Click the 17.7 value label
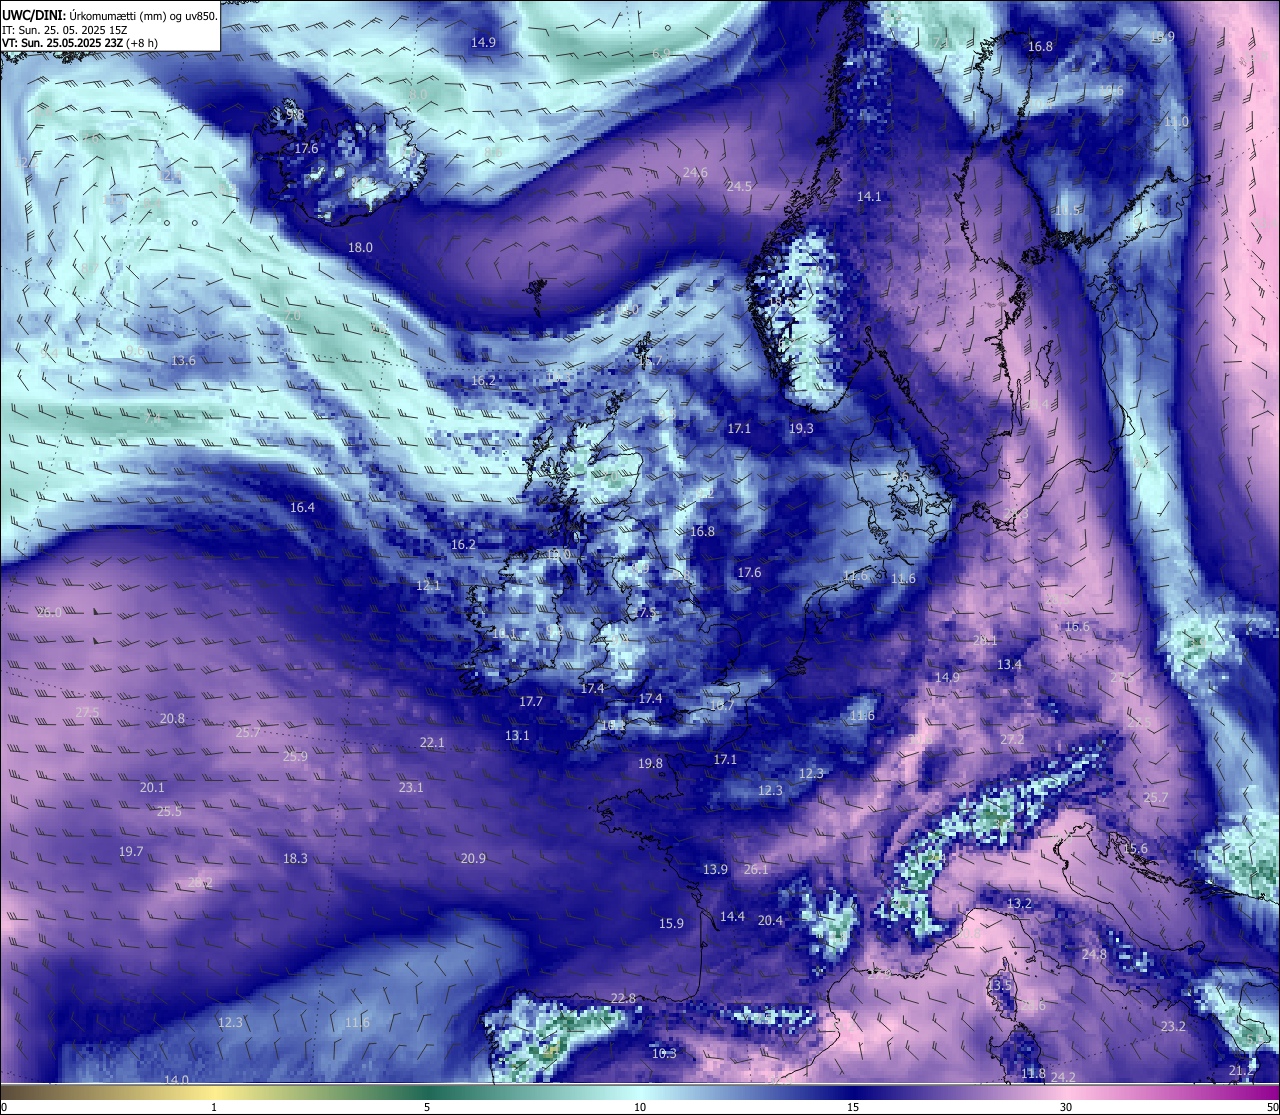 pyautogui.click(x=531, y=702)
